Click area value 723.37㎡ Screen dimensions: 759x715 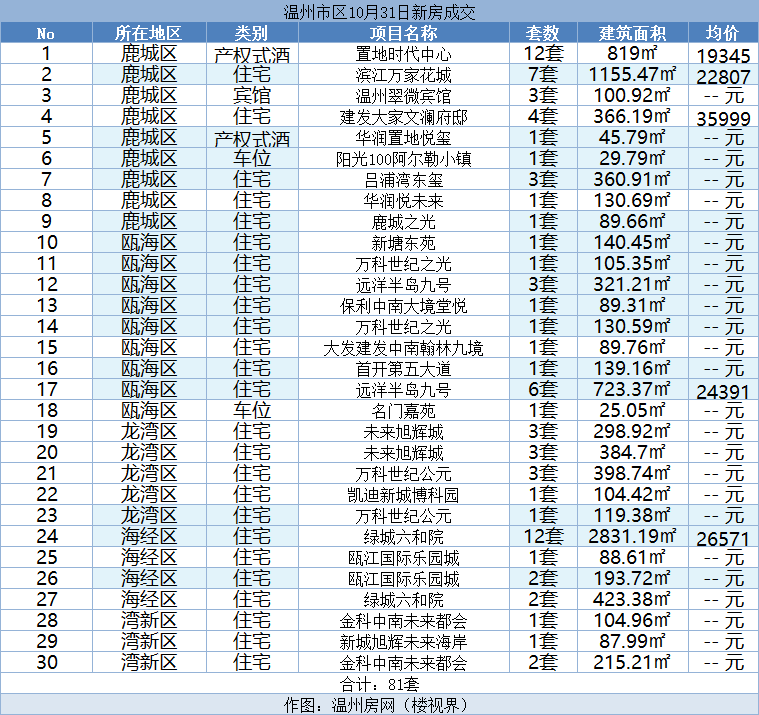[x=632, y=389]
